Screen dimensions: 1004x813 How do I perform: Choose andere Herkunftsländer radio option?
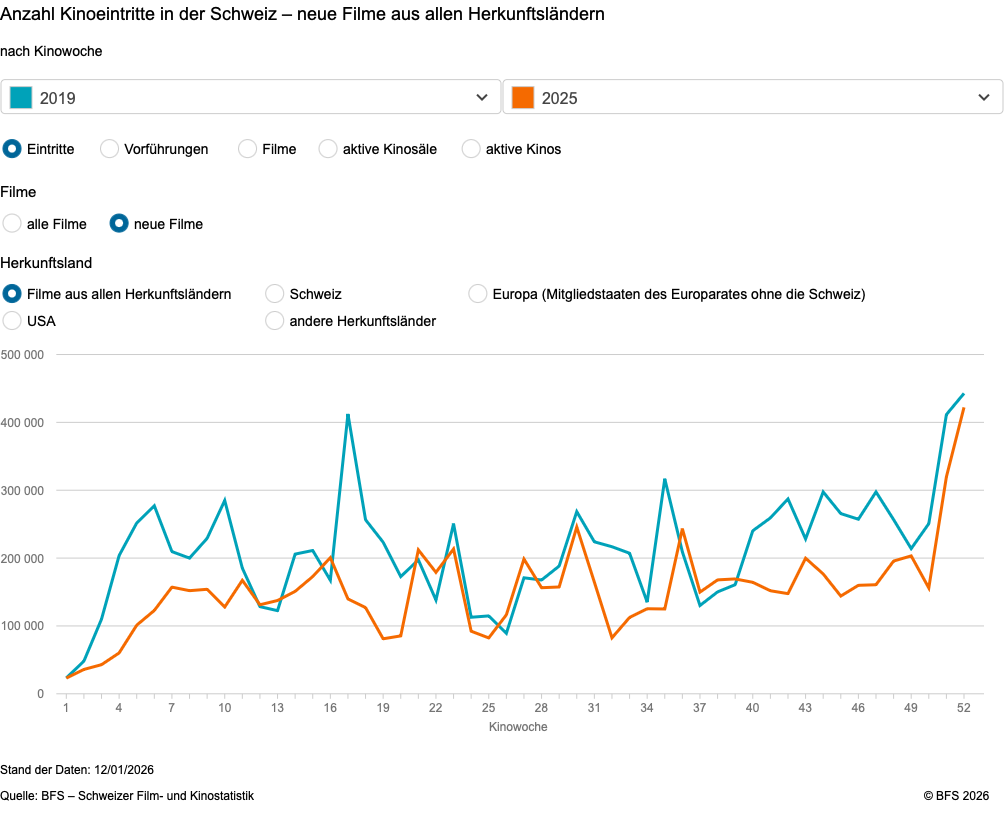[274, 321]
